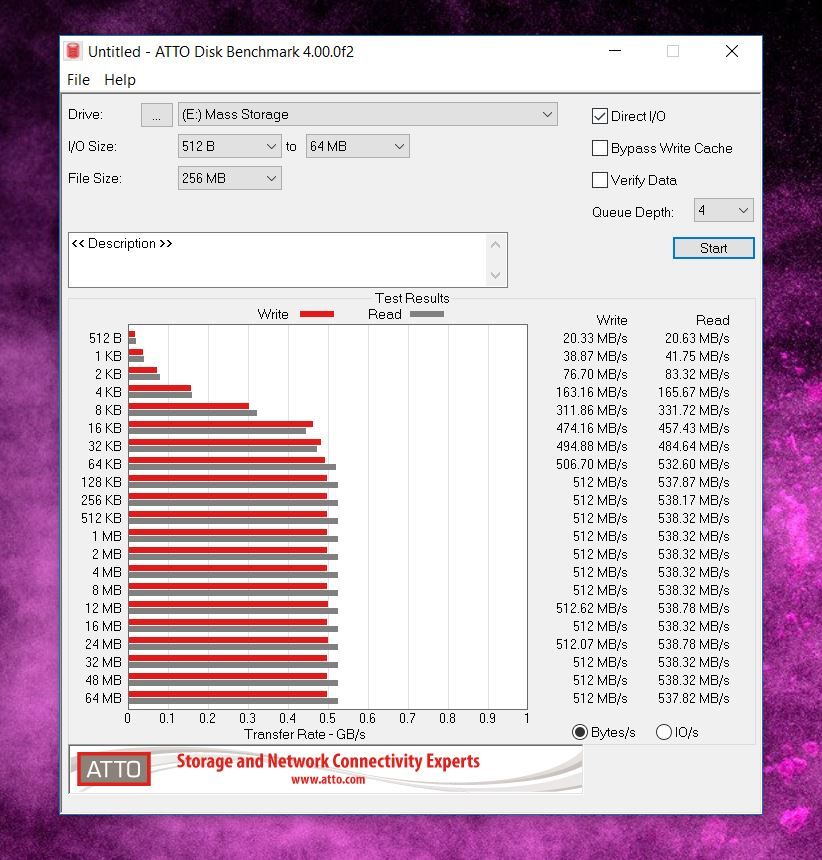Click the ATTO Disk Benchmark app icon
Image resolution: width=822 pixels, height=860 pixels.
click(x=73, y=51)
